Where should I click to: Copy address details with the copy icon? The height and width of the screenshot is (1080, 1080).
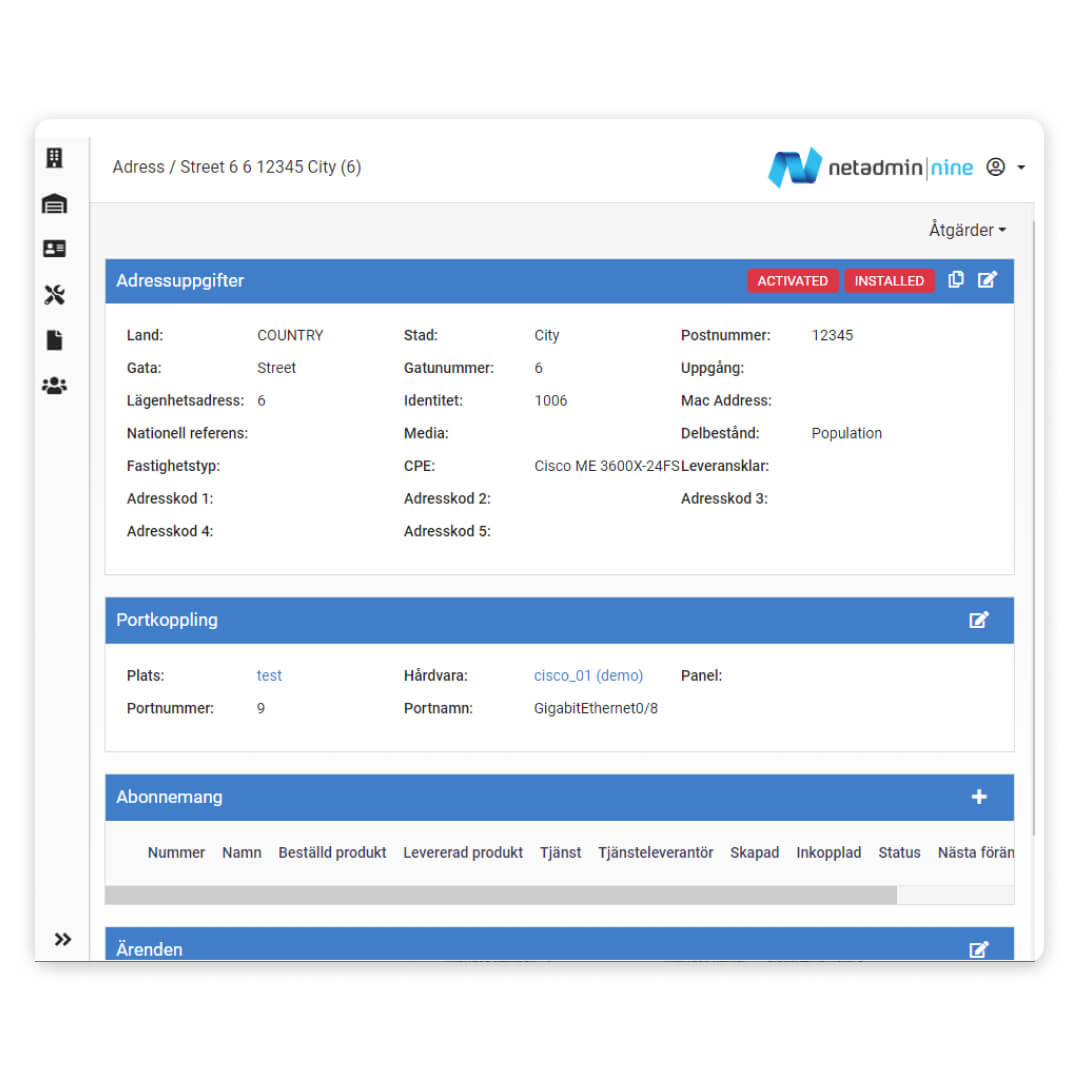(956, 280)
